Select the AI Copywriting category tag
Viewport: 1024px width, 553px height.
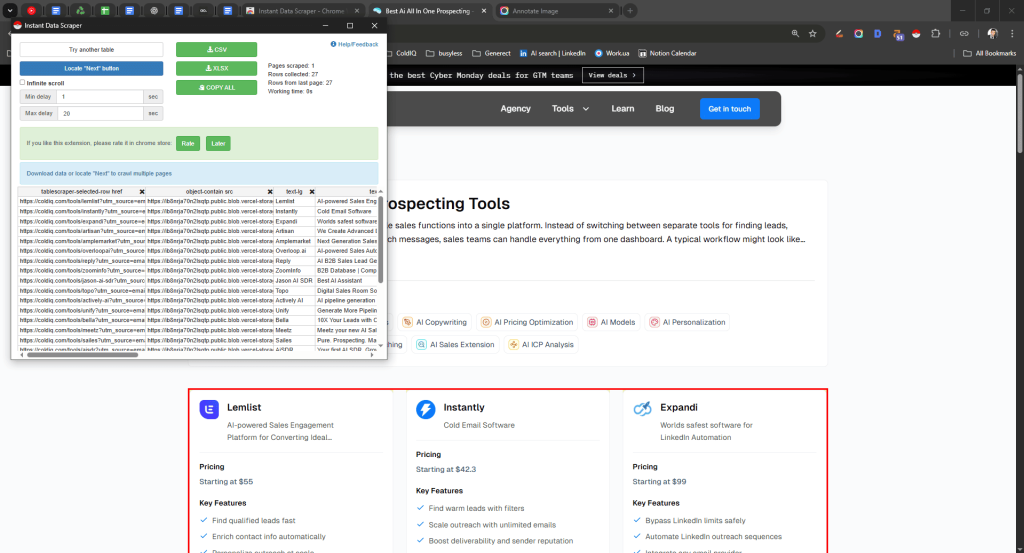pos(435,322)
